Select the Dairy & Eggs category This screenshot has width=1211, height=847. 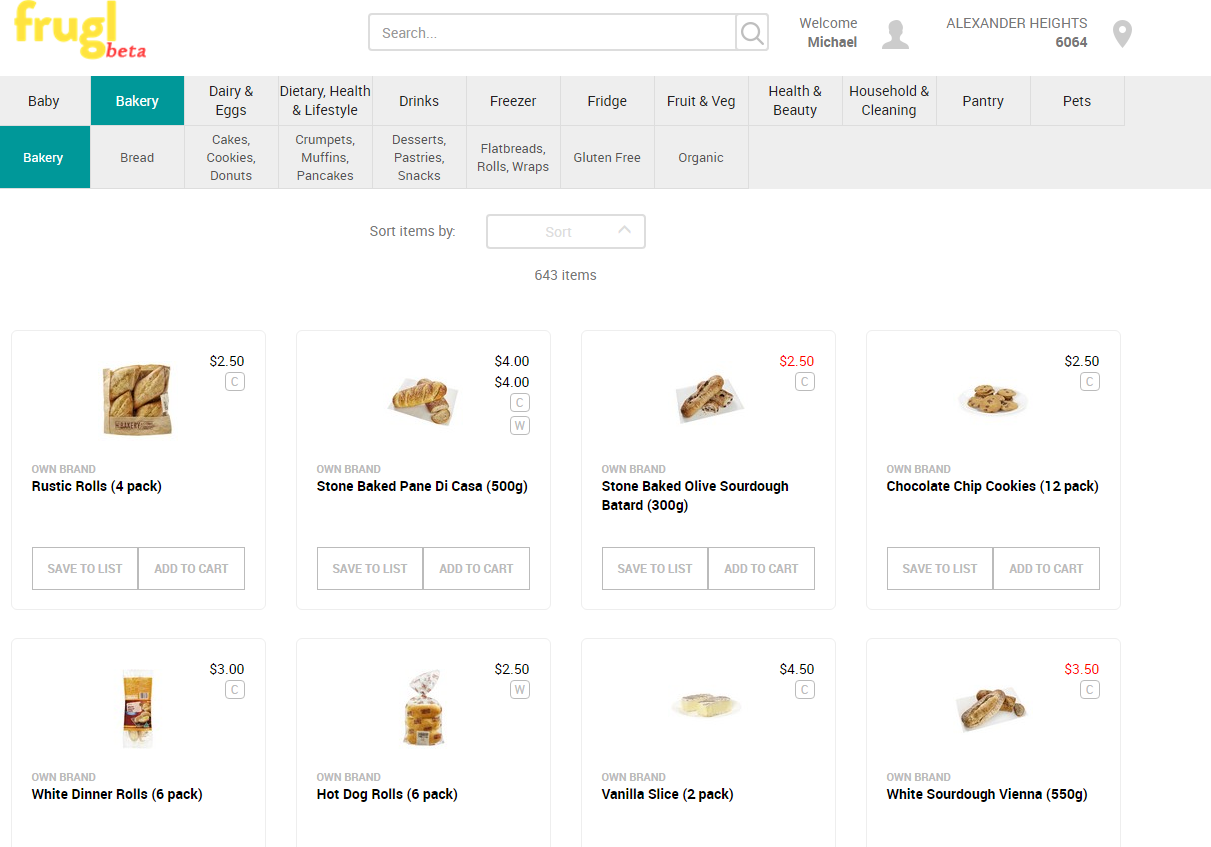231,101
